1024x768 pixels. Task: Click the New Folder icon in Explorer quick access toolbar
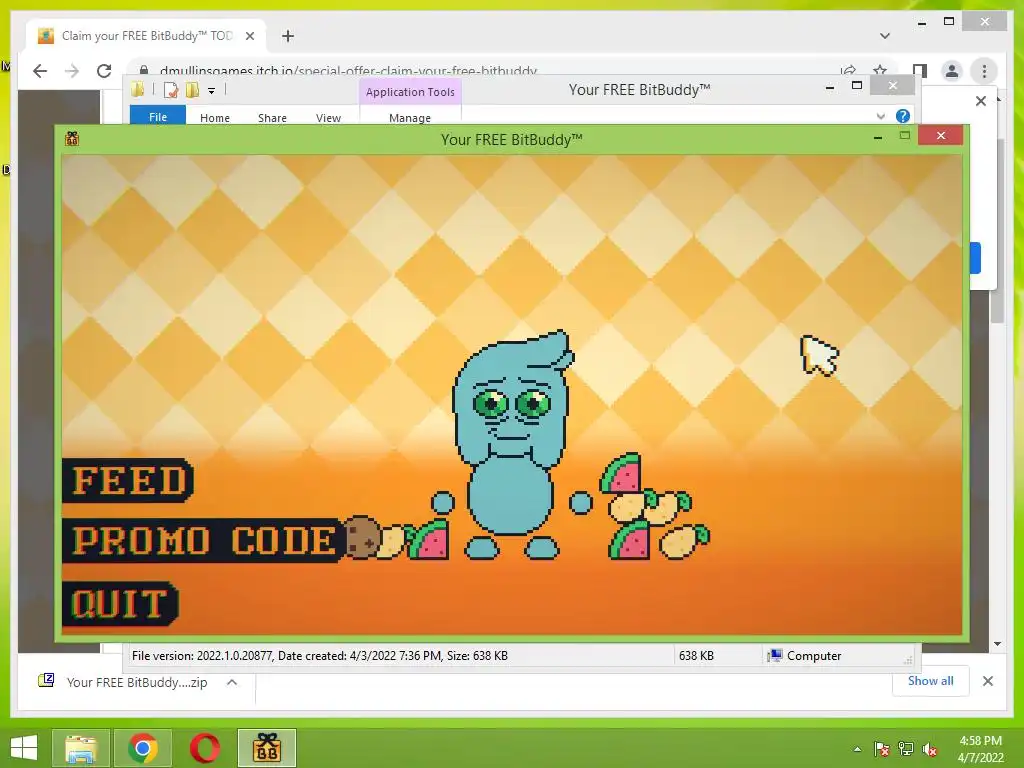(x=192, y=90)
